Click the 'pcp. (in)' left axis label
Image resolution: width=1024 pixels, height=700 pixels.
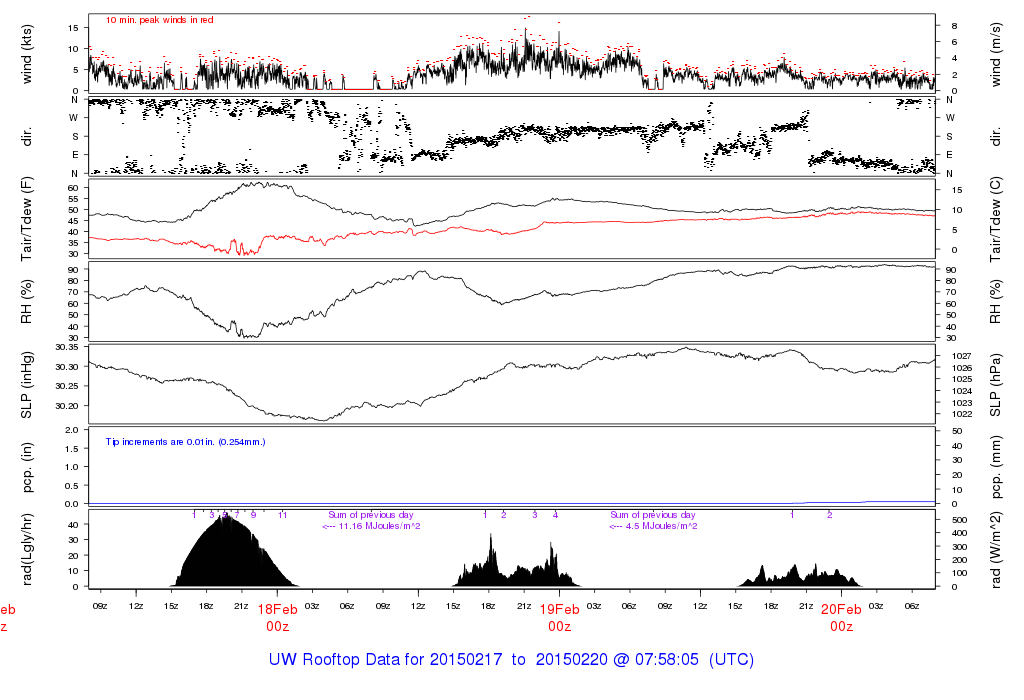(x=27, y=467)
